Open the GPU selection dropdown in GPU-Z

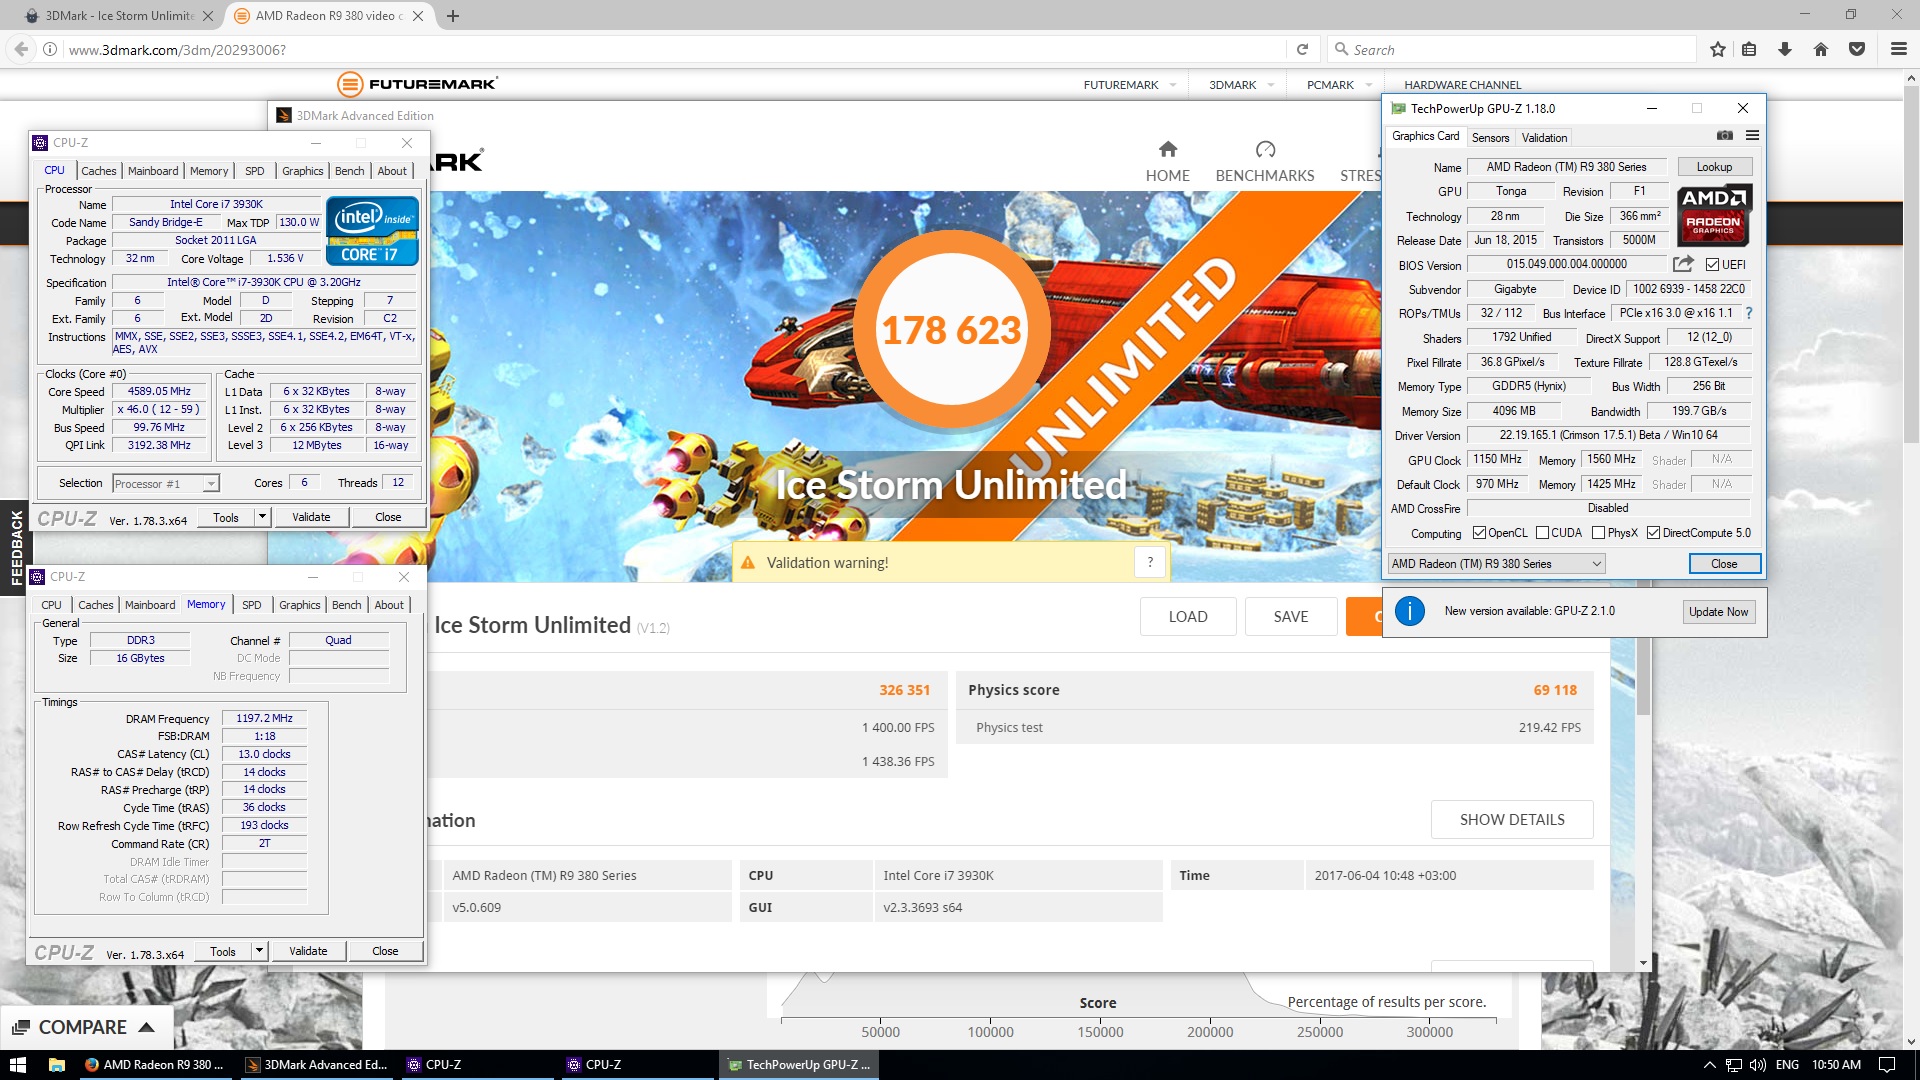[x=1496, y=564]
